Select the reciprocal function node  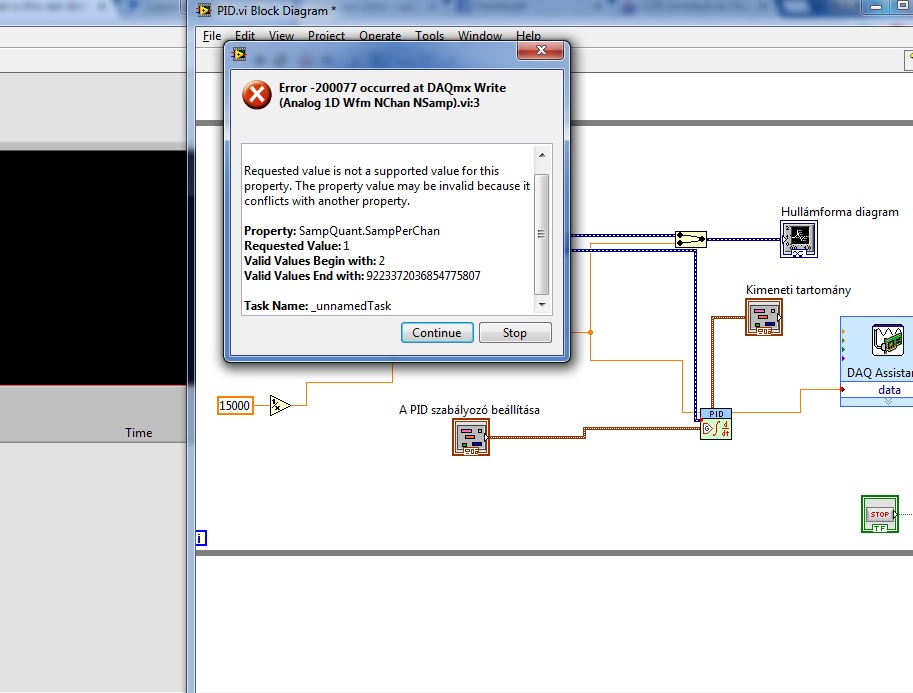pyautogui.click(x=280, y=405)
